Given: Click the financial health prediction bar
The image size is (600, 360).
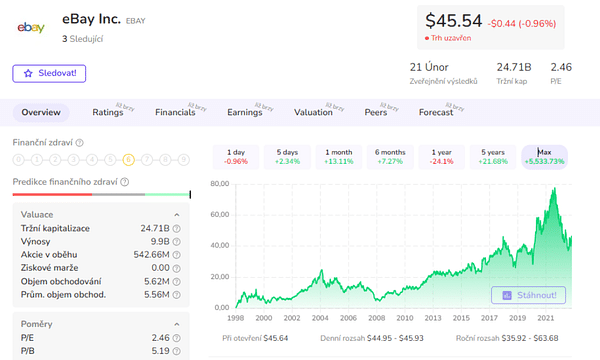Looking at the screenshot, I should click(101, 195).
